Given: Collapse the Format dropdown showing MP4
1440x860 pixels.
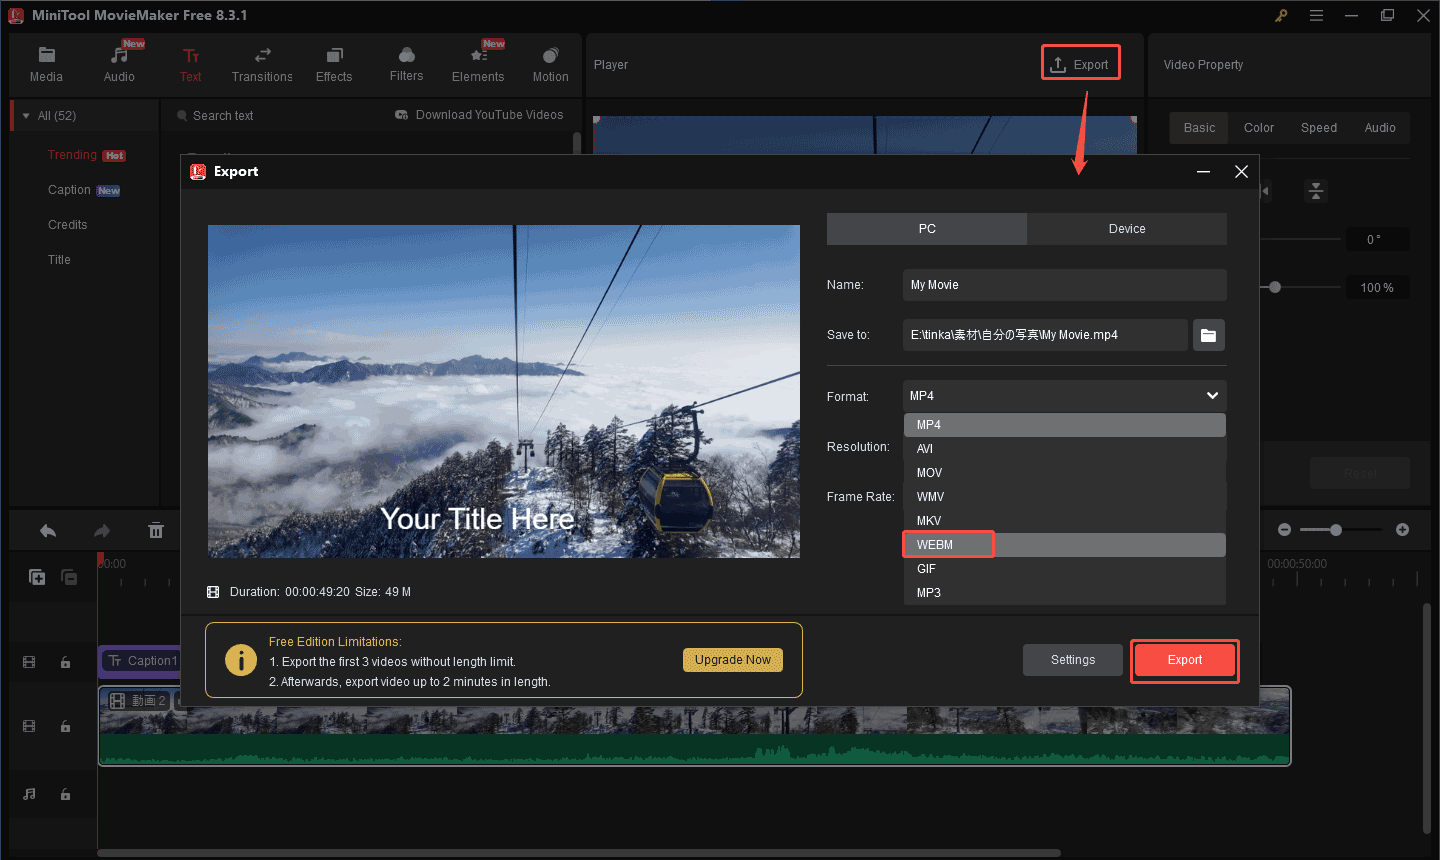Looking at the screenshot, I should pos(1212,396).
